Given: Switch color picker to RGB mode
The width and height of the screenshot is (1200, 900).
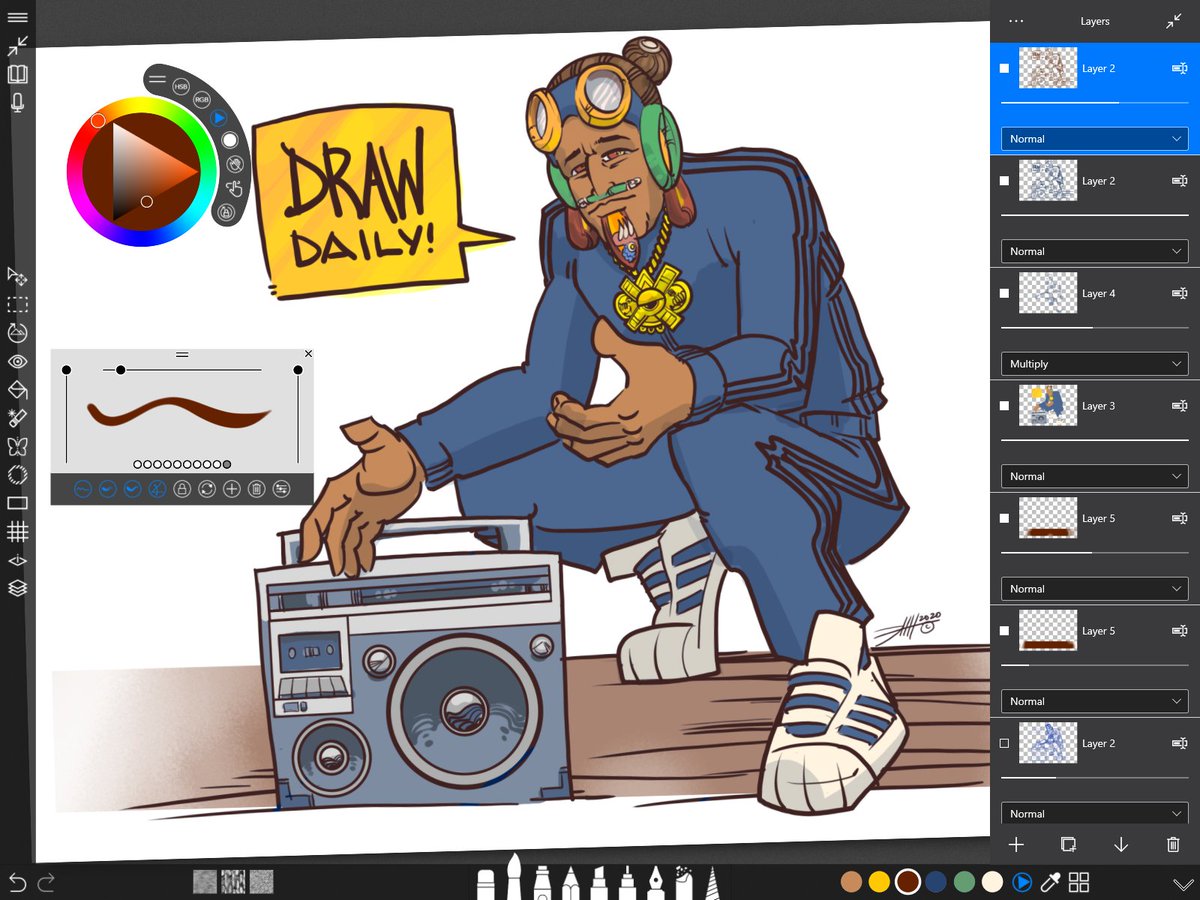Looking at the screenshot, I should pos(202,100).
